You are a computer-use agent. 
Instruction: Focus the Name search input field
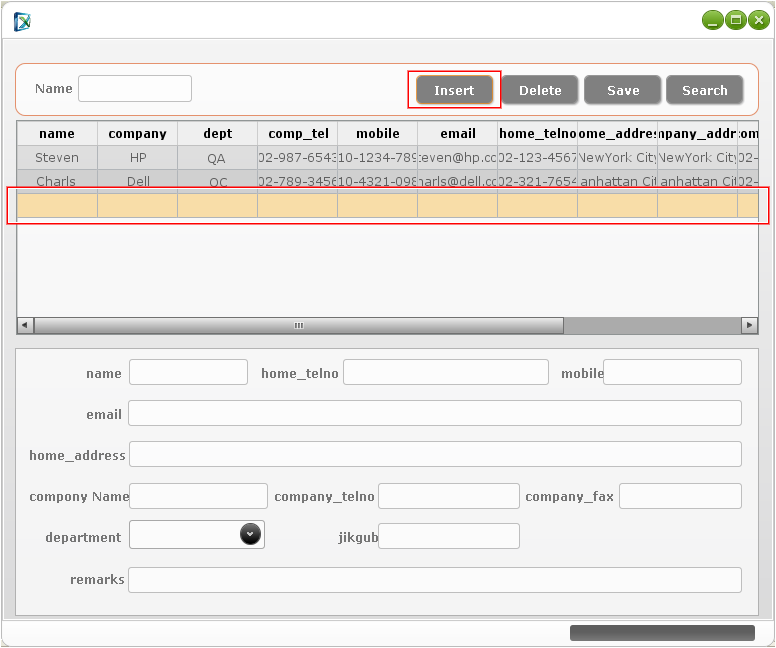[135, 89]
